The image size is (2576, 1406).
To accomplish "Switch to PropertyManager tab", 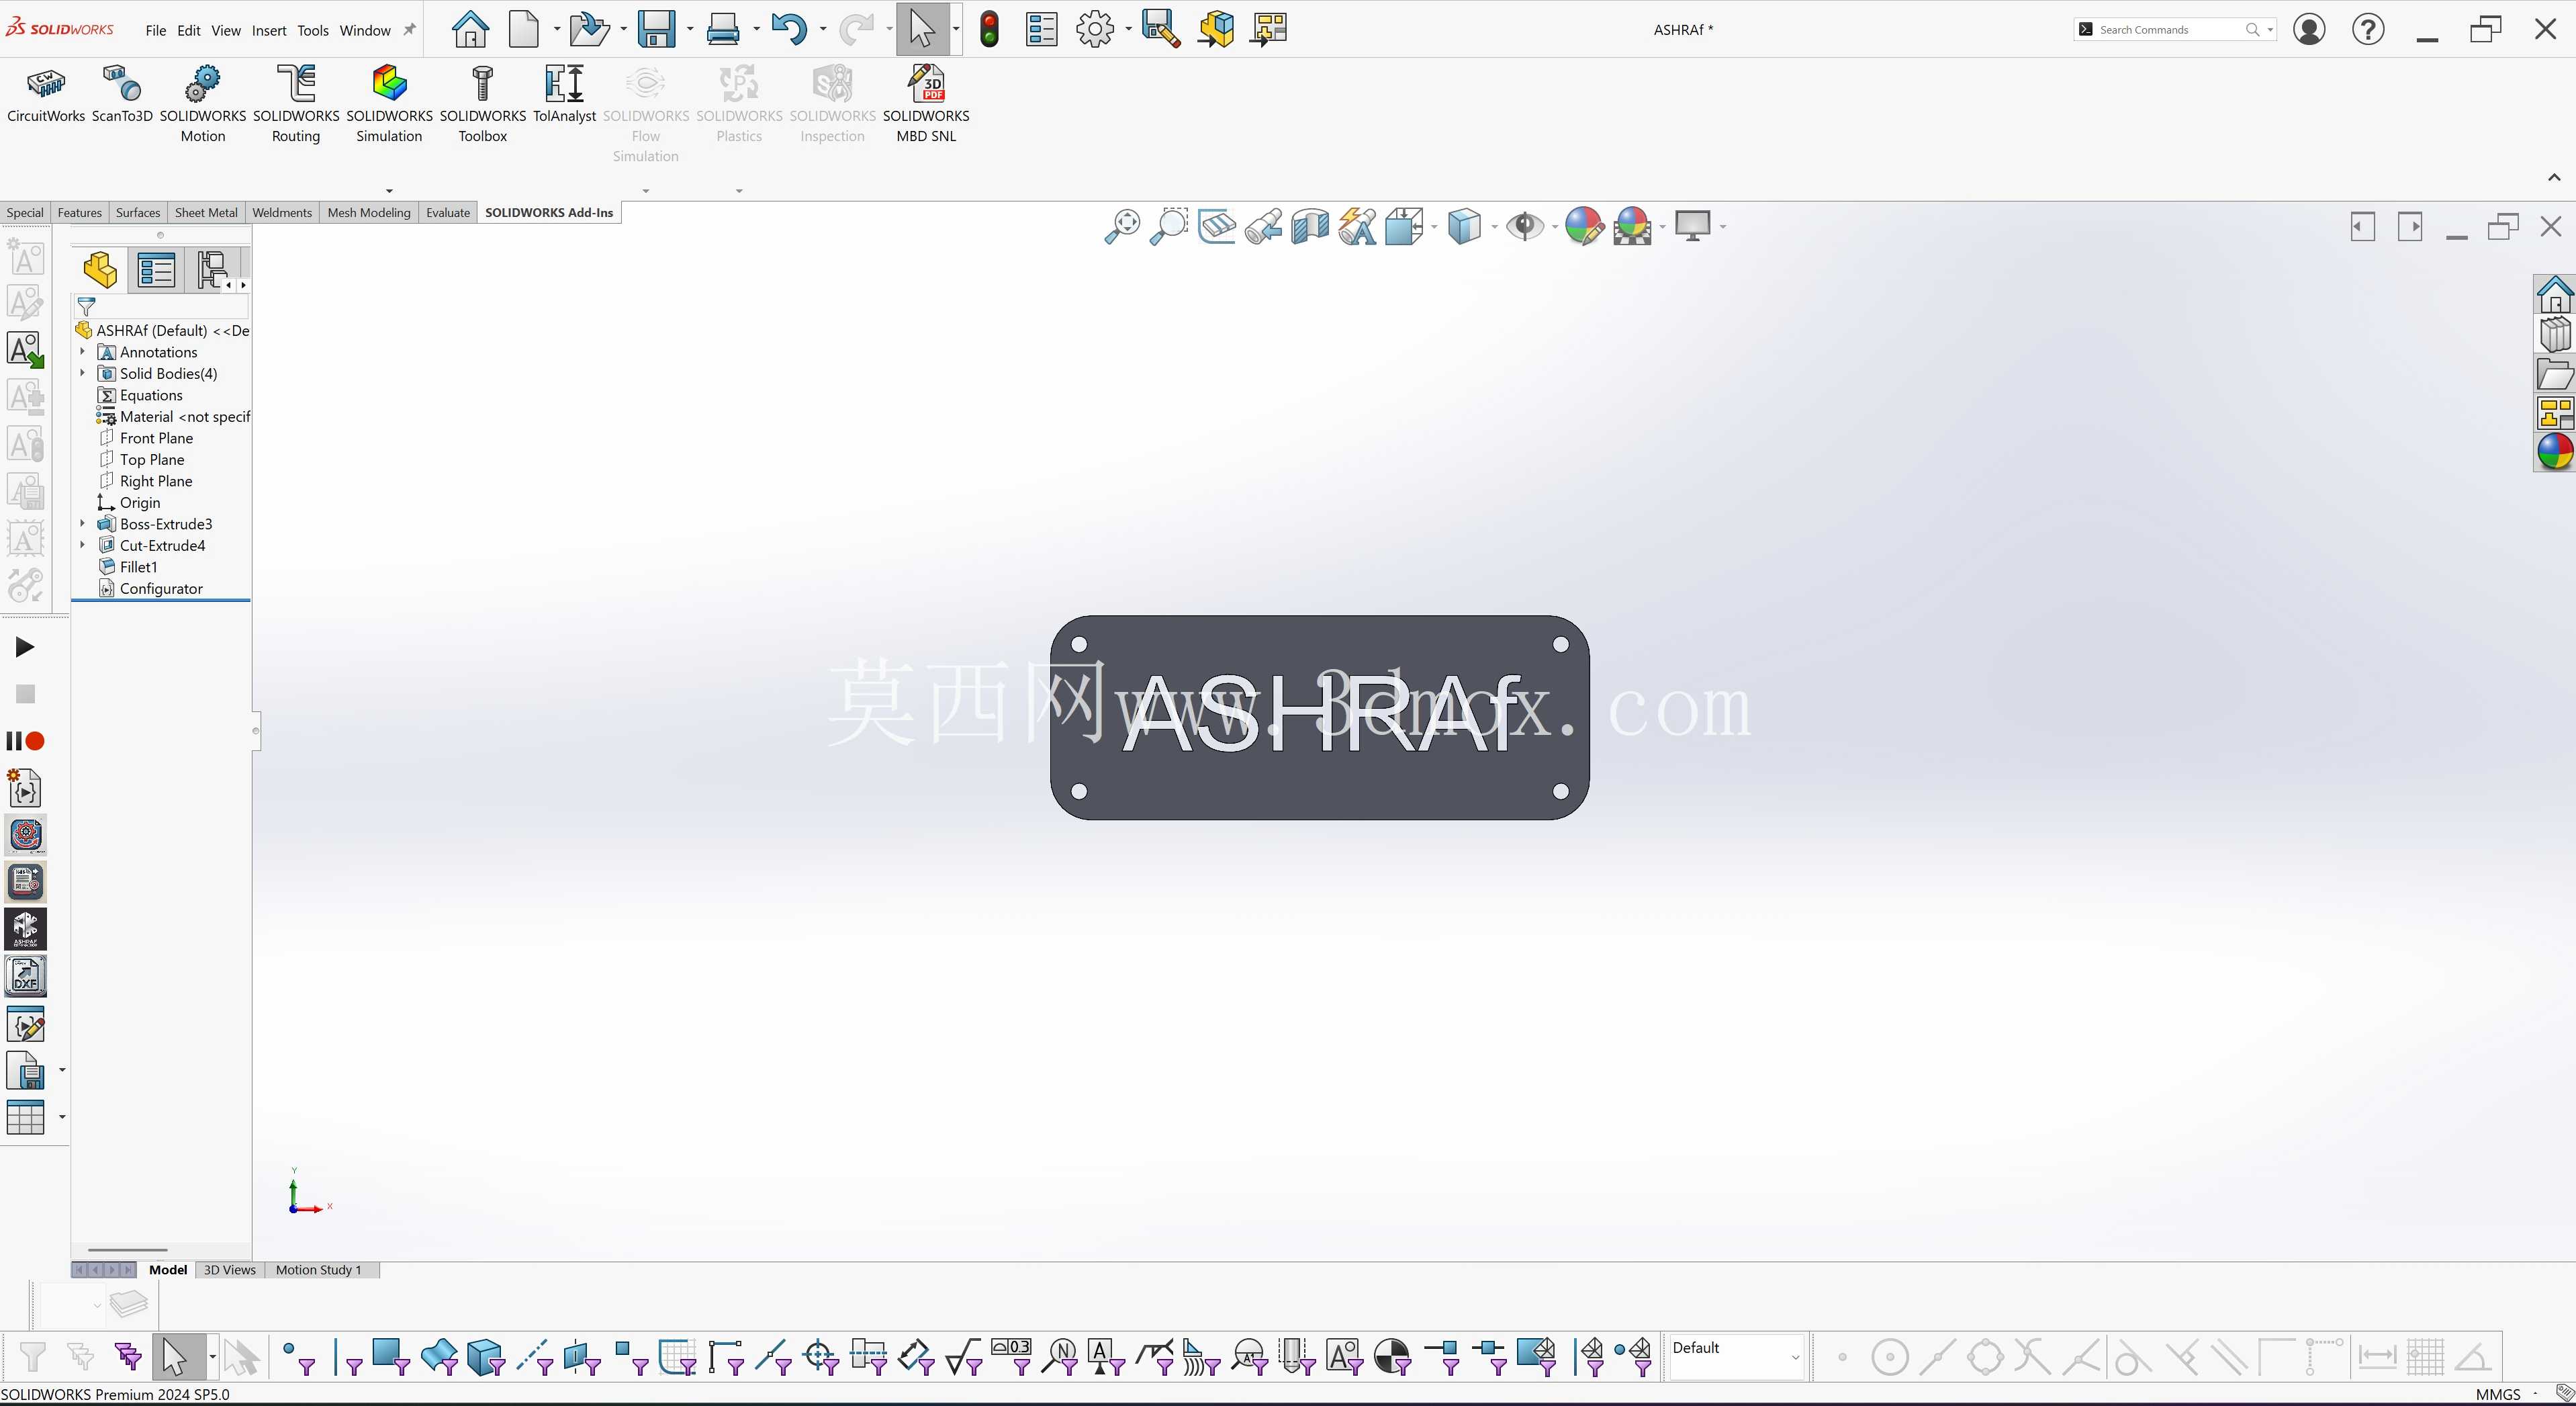I will click(x=156, y=270).
